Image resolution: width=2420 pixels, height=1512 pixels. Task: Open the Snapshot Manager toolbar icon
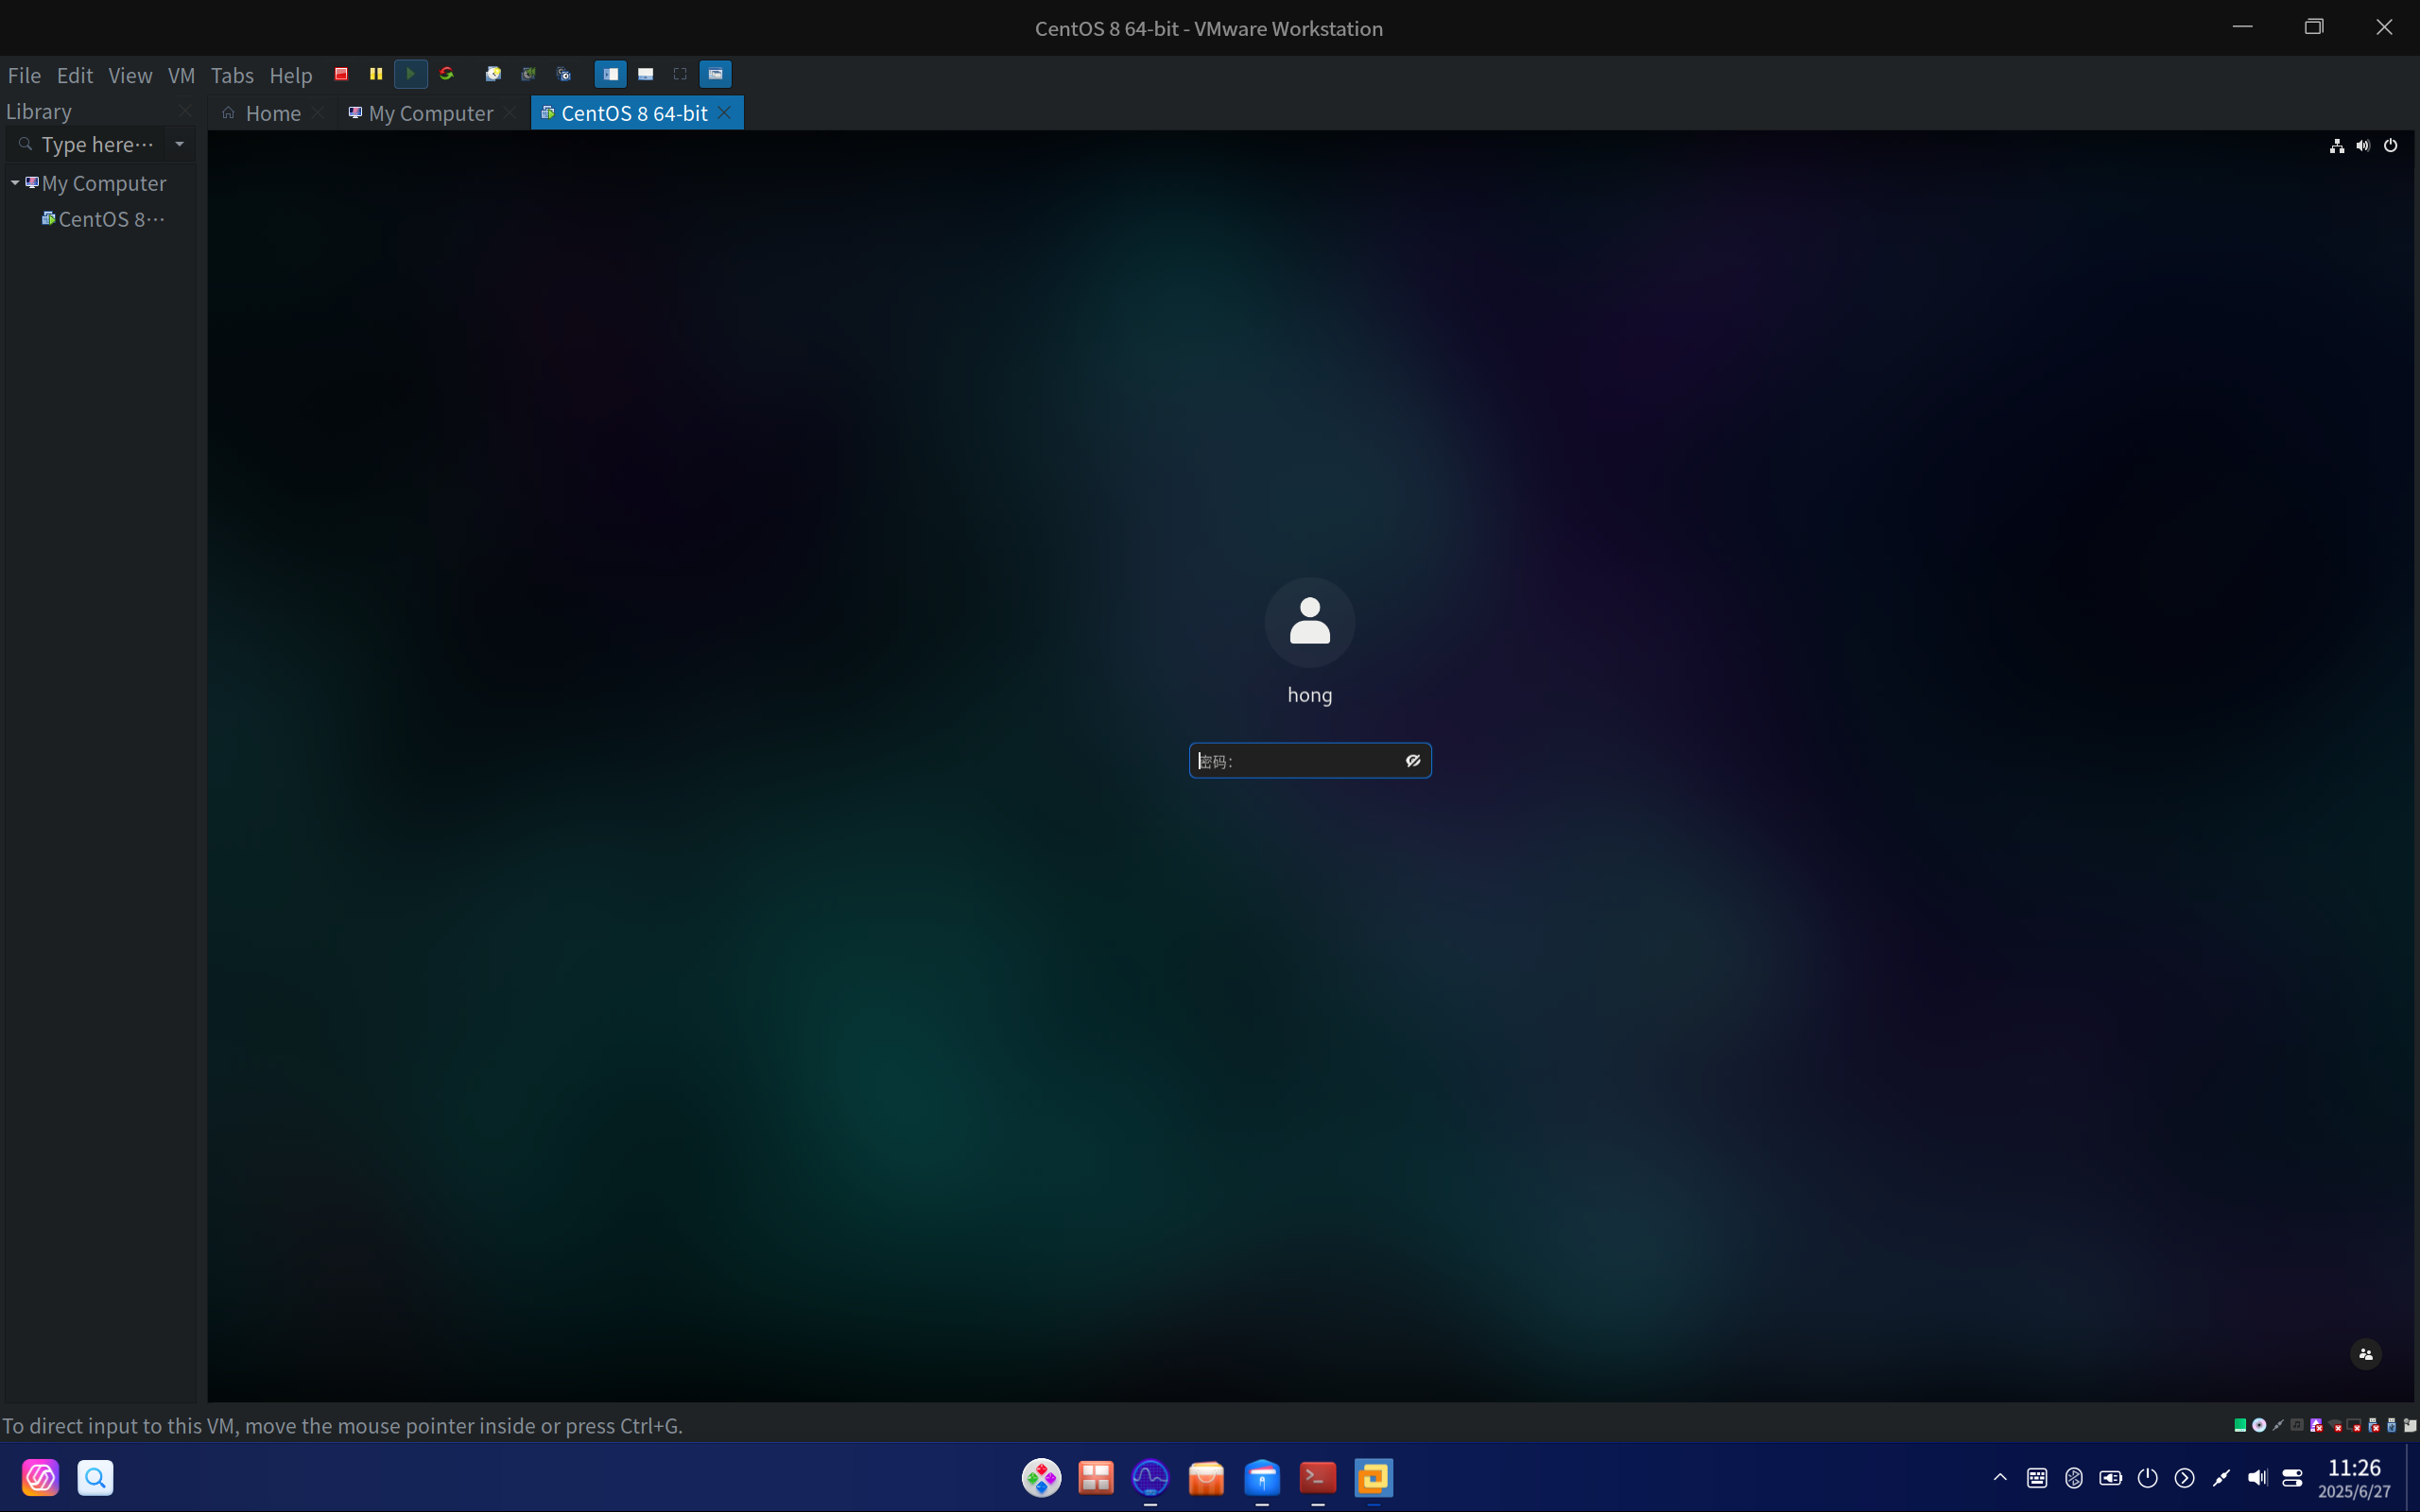click(x=564, y=74)
